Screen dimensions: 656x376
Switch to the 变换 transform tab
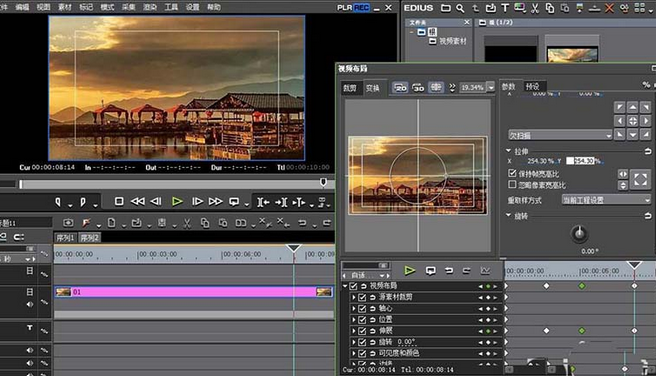(x=372, y=88)
